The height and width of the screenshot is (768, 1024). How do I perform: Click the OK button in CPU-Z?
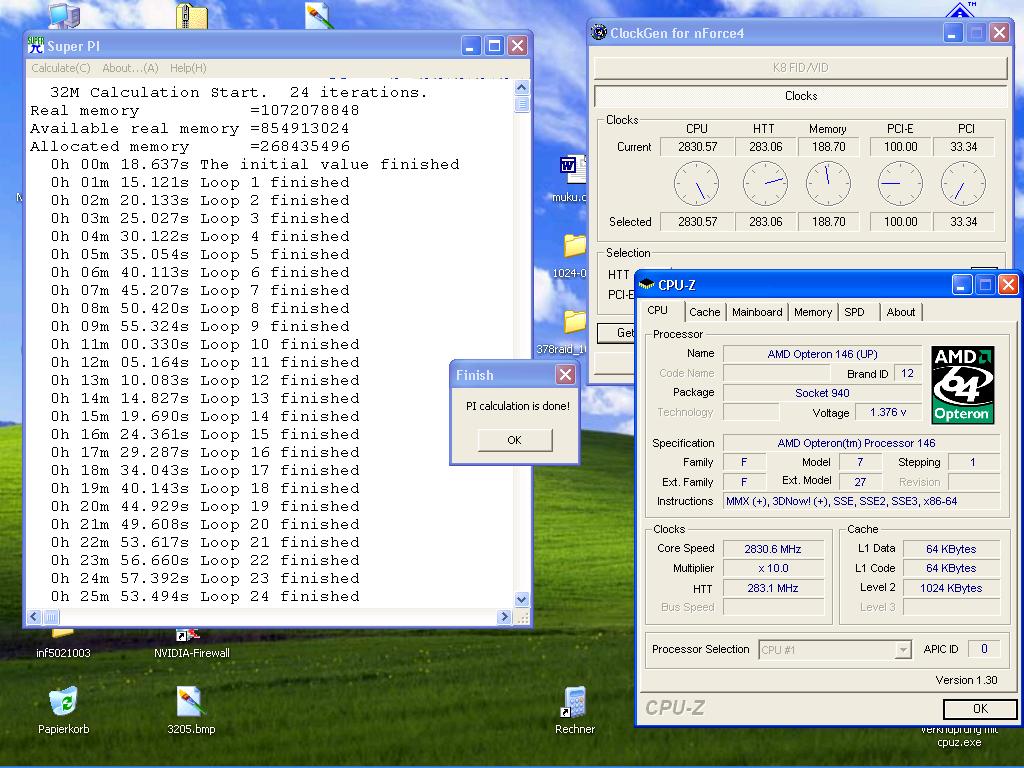coord(979,709)
